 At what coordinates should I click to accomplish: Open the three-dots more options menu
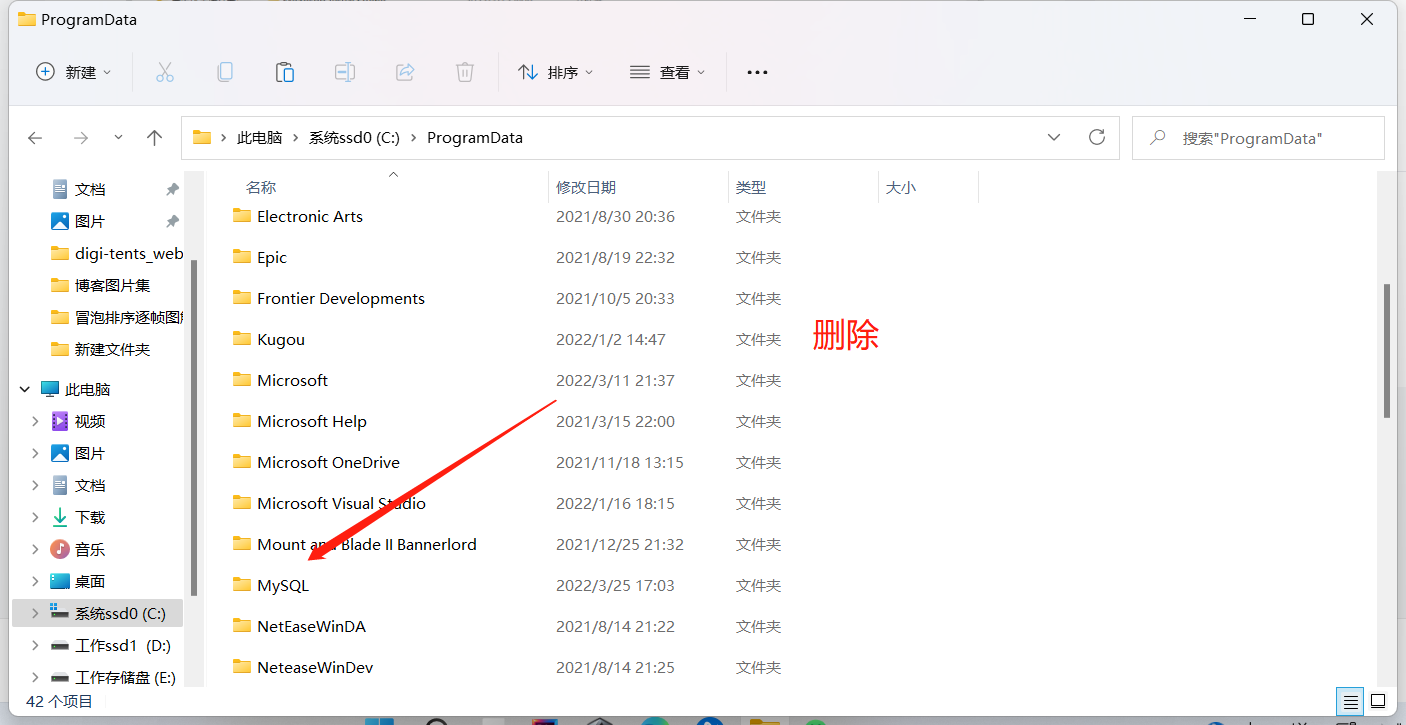point(757,72)
